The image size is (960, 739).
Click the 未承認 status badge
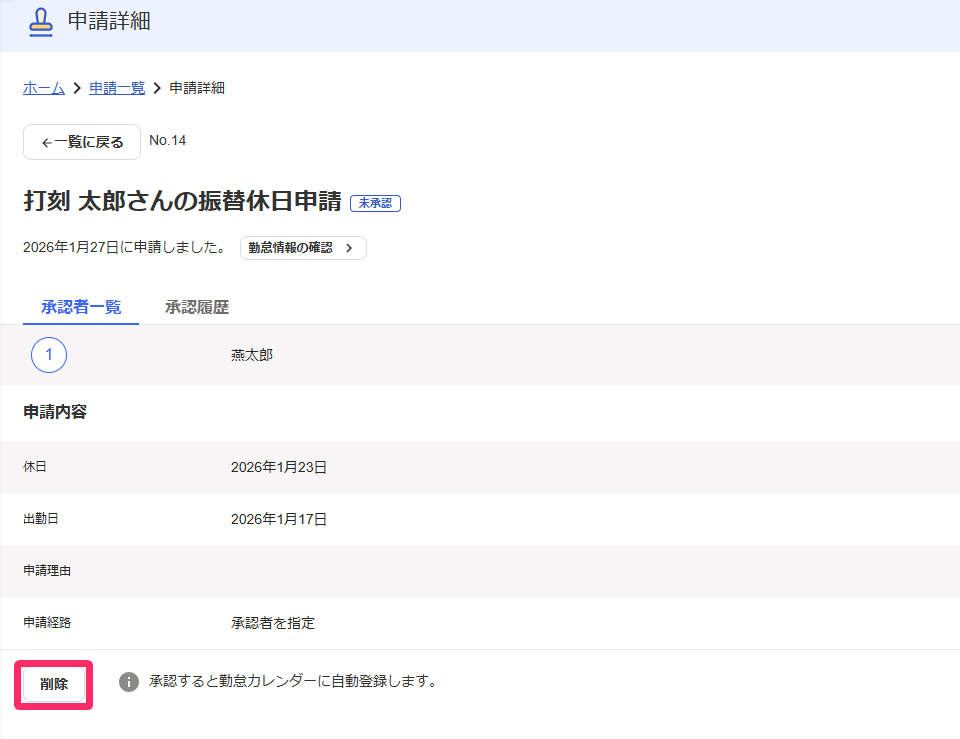point(375,203)
